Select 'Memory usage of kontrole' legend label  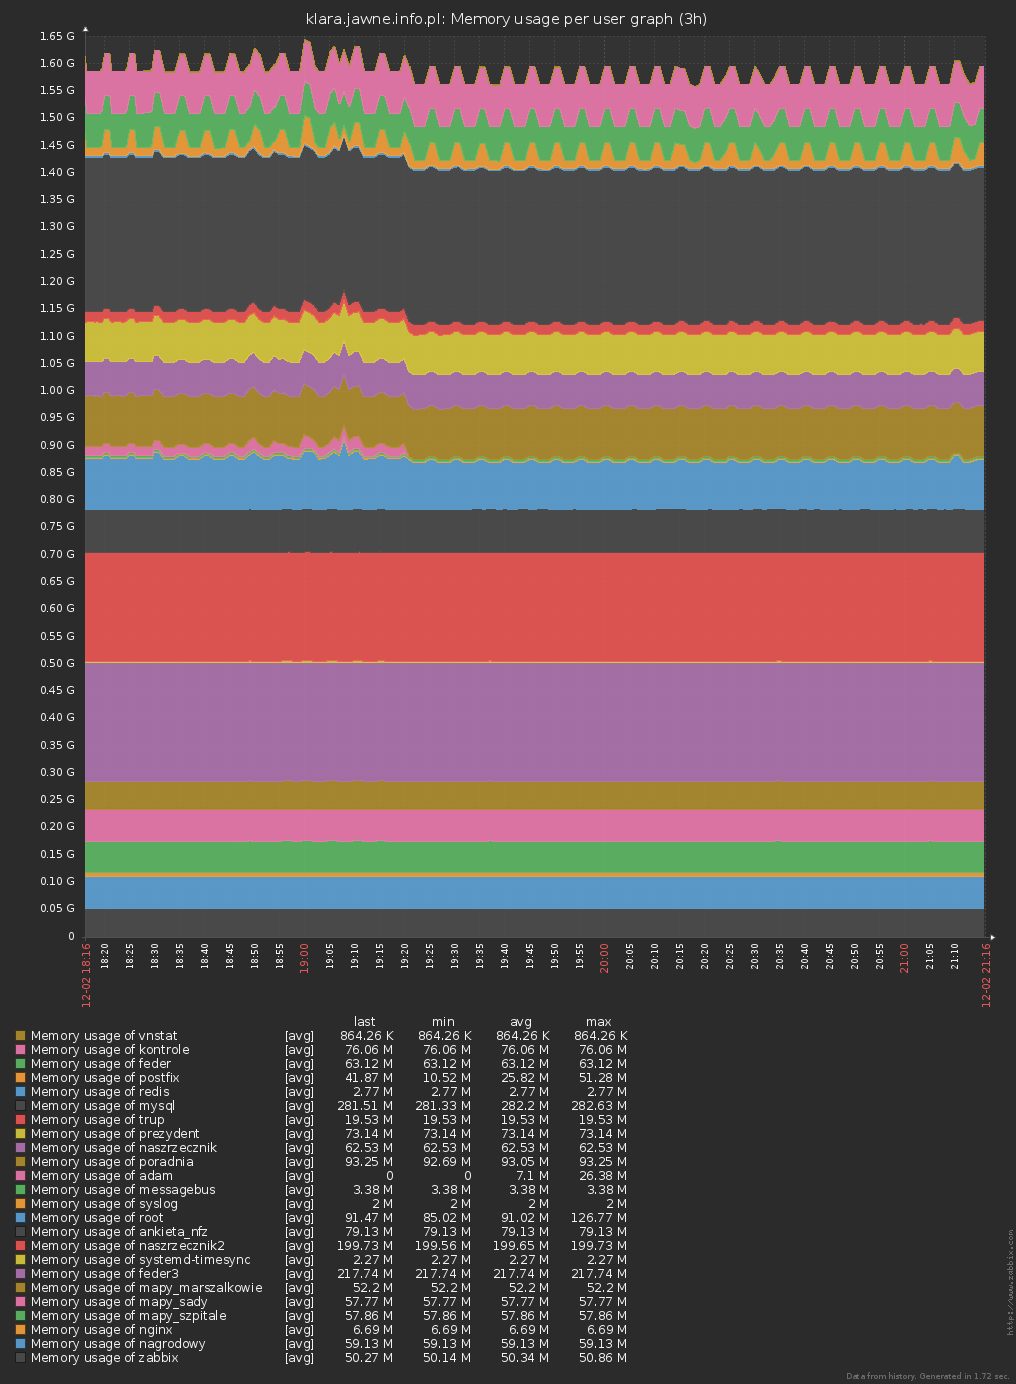pyautogui.click(x=110, y=1050)
